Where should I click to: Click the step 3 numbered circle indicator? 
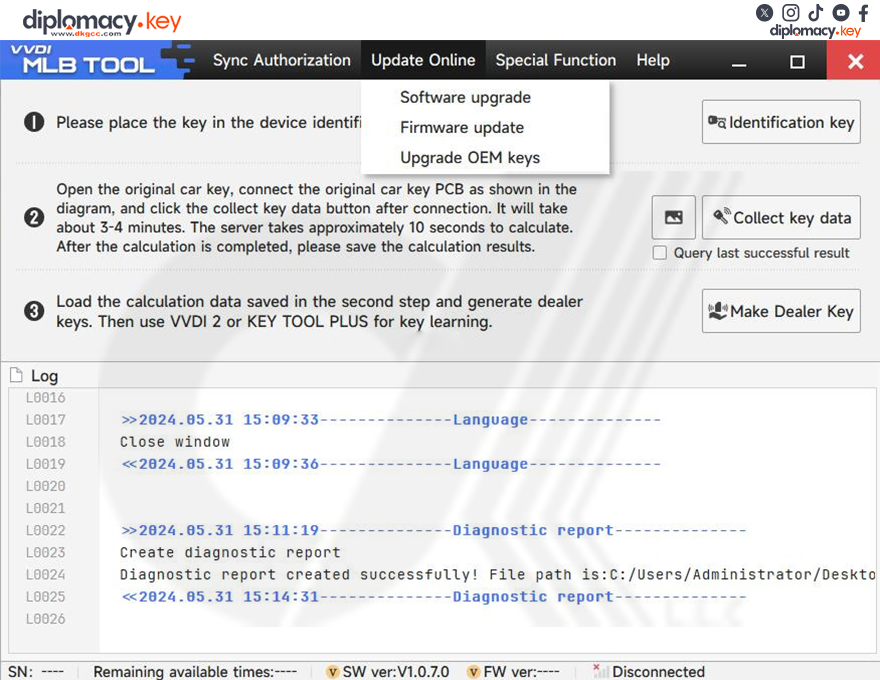coord(33,311)
